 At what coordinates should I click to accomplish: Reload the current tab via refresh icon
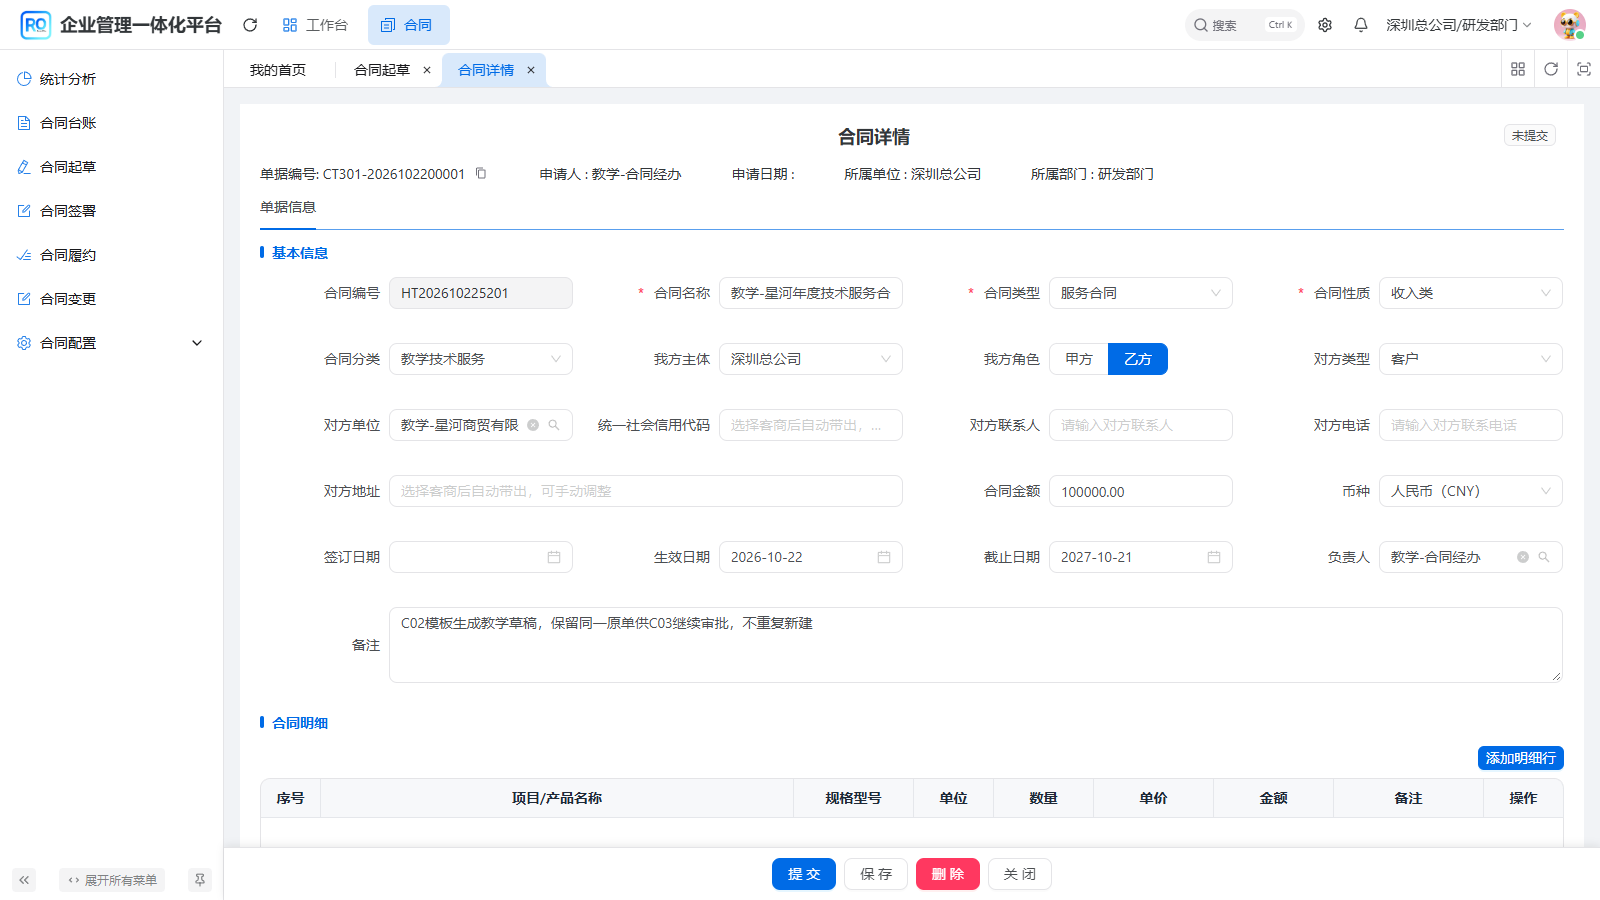tap(1551, 69)
